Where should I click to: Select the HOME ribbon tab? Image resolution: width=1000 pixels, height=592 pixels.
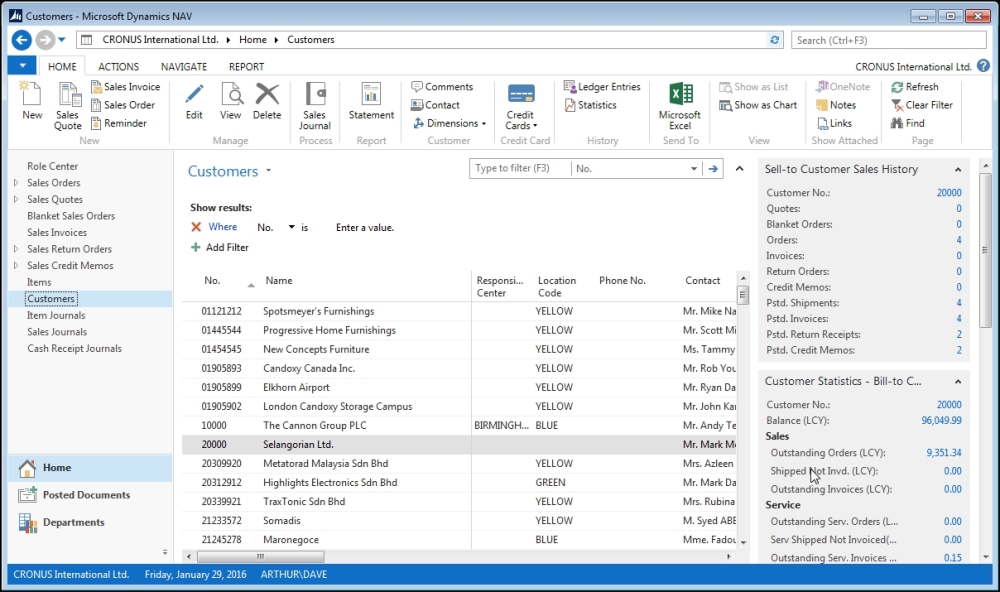(62, 66)
